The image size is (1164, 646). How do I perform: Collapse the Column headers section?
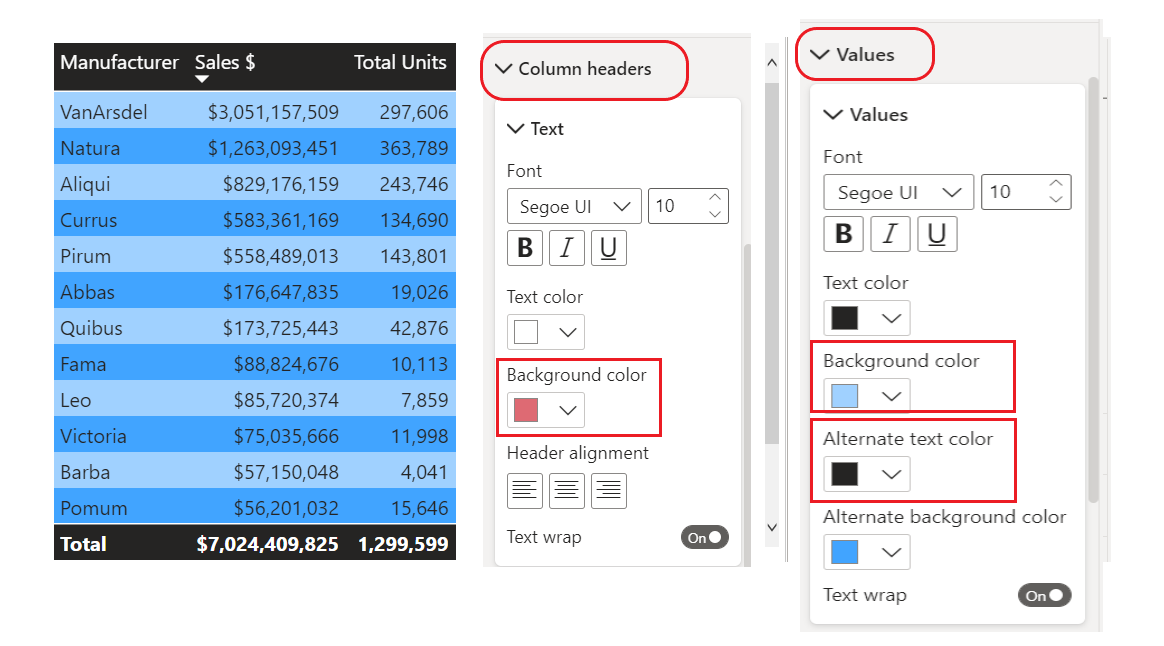(504, 69)
